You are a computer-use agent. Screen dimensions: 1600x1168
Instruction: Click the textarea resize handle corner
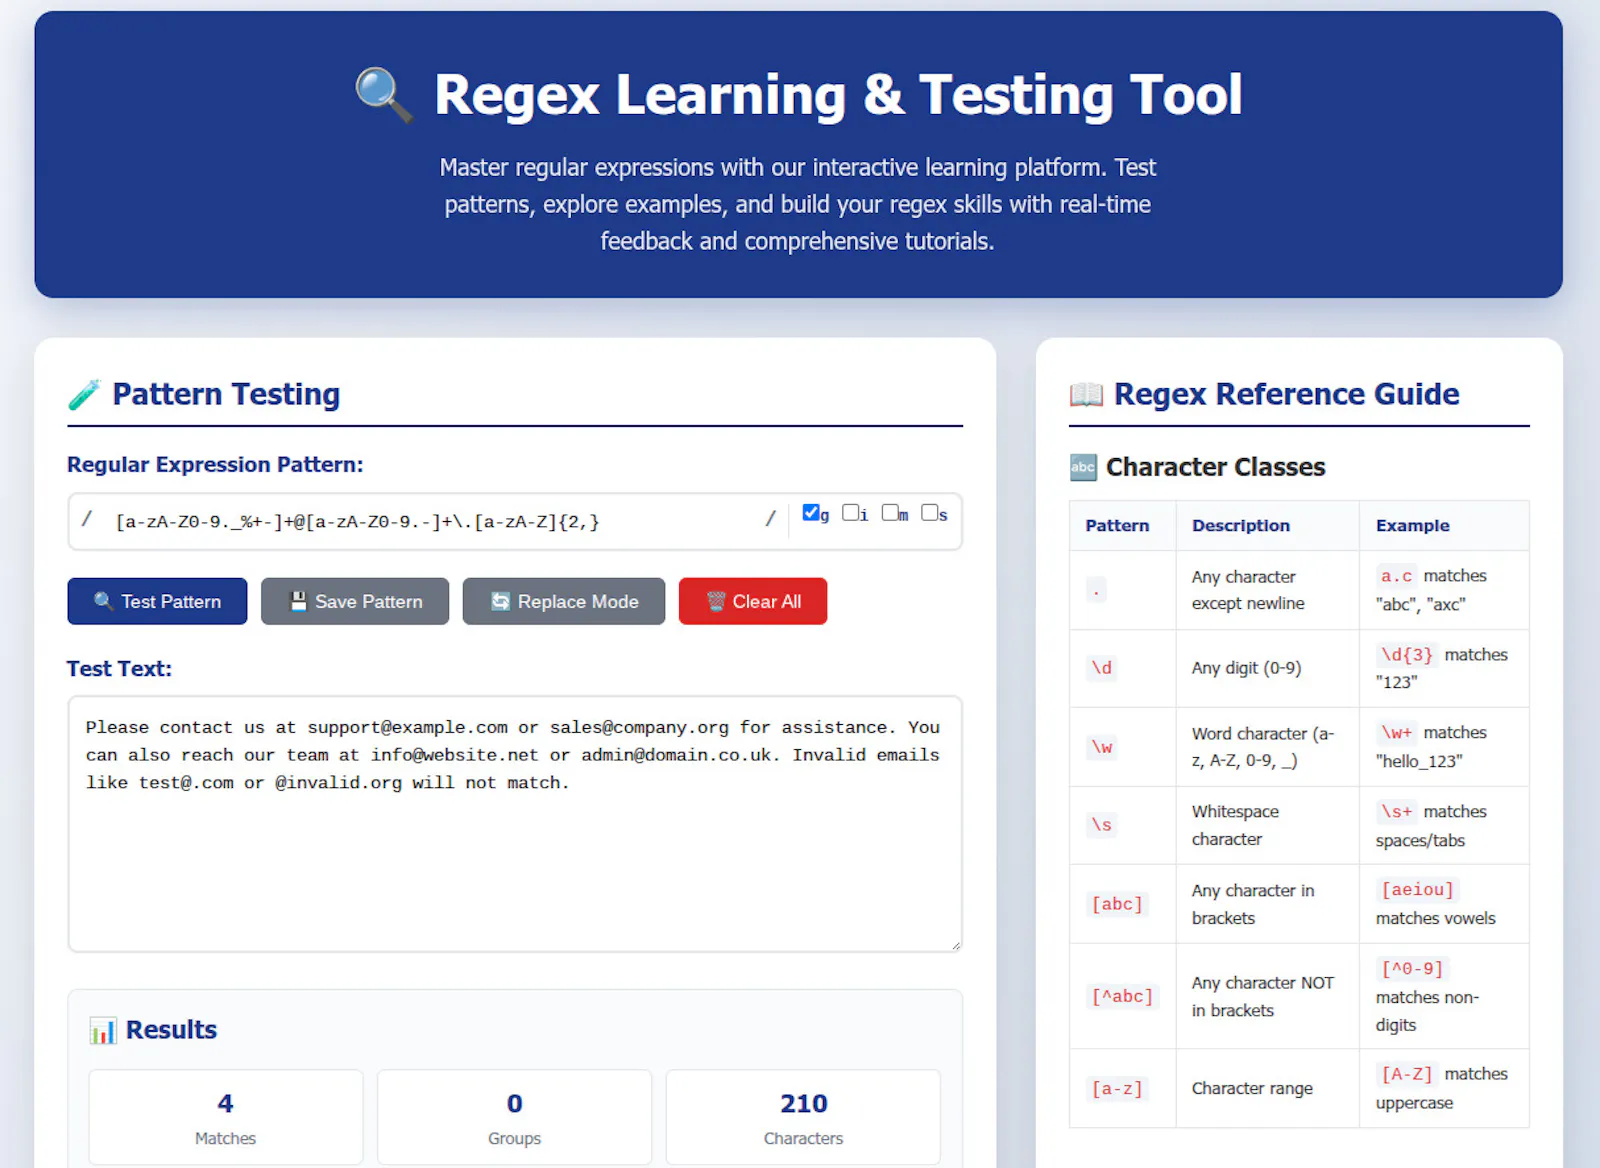(x=955, y=945)
